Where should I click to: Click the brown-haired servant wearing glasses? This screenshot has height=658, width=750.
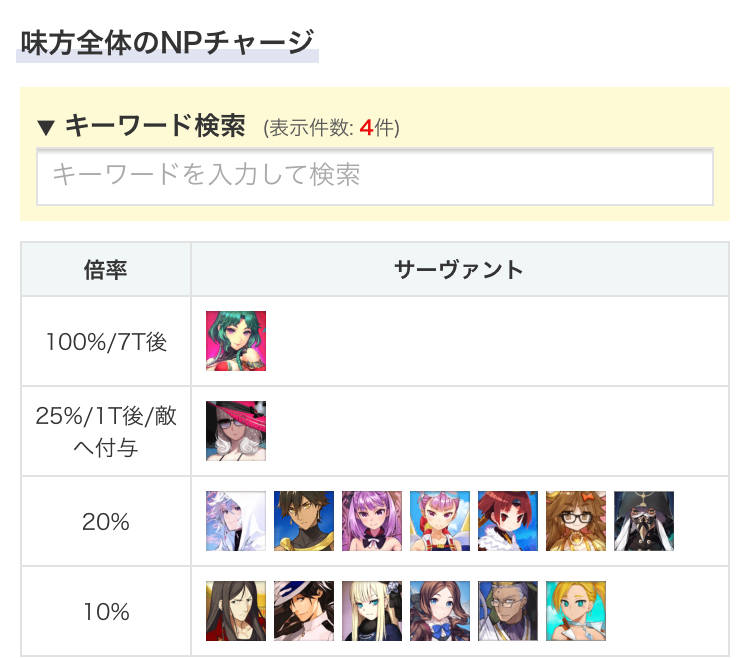click(576, 521)
